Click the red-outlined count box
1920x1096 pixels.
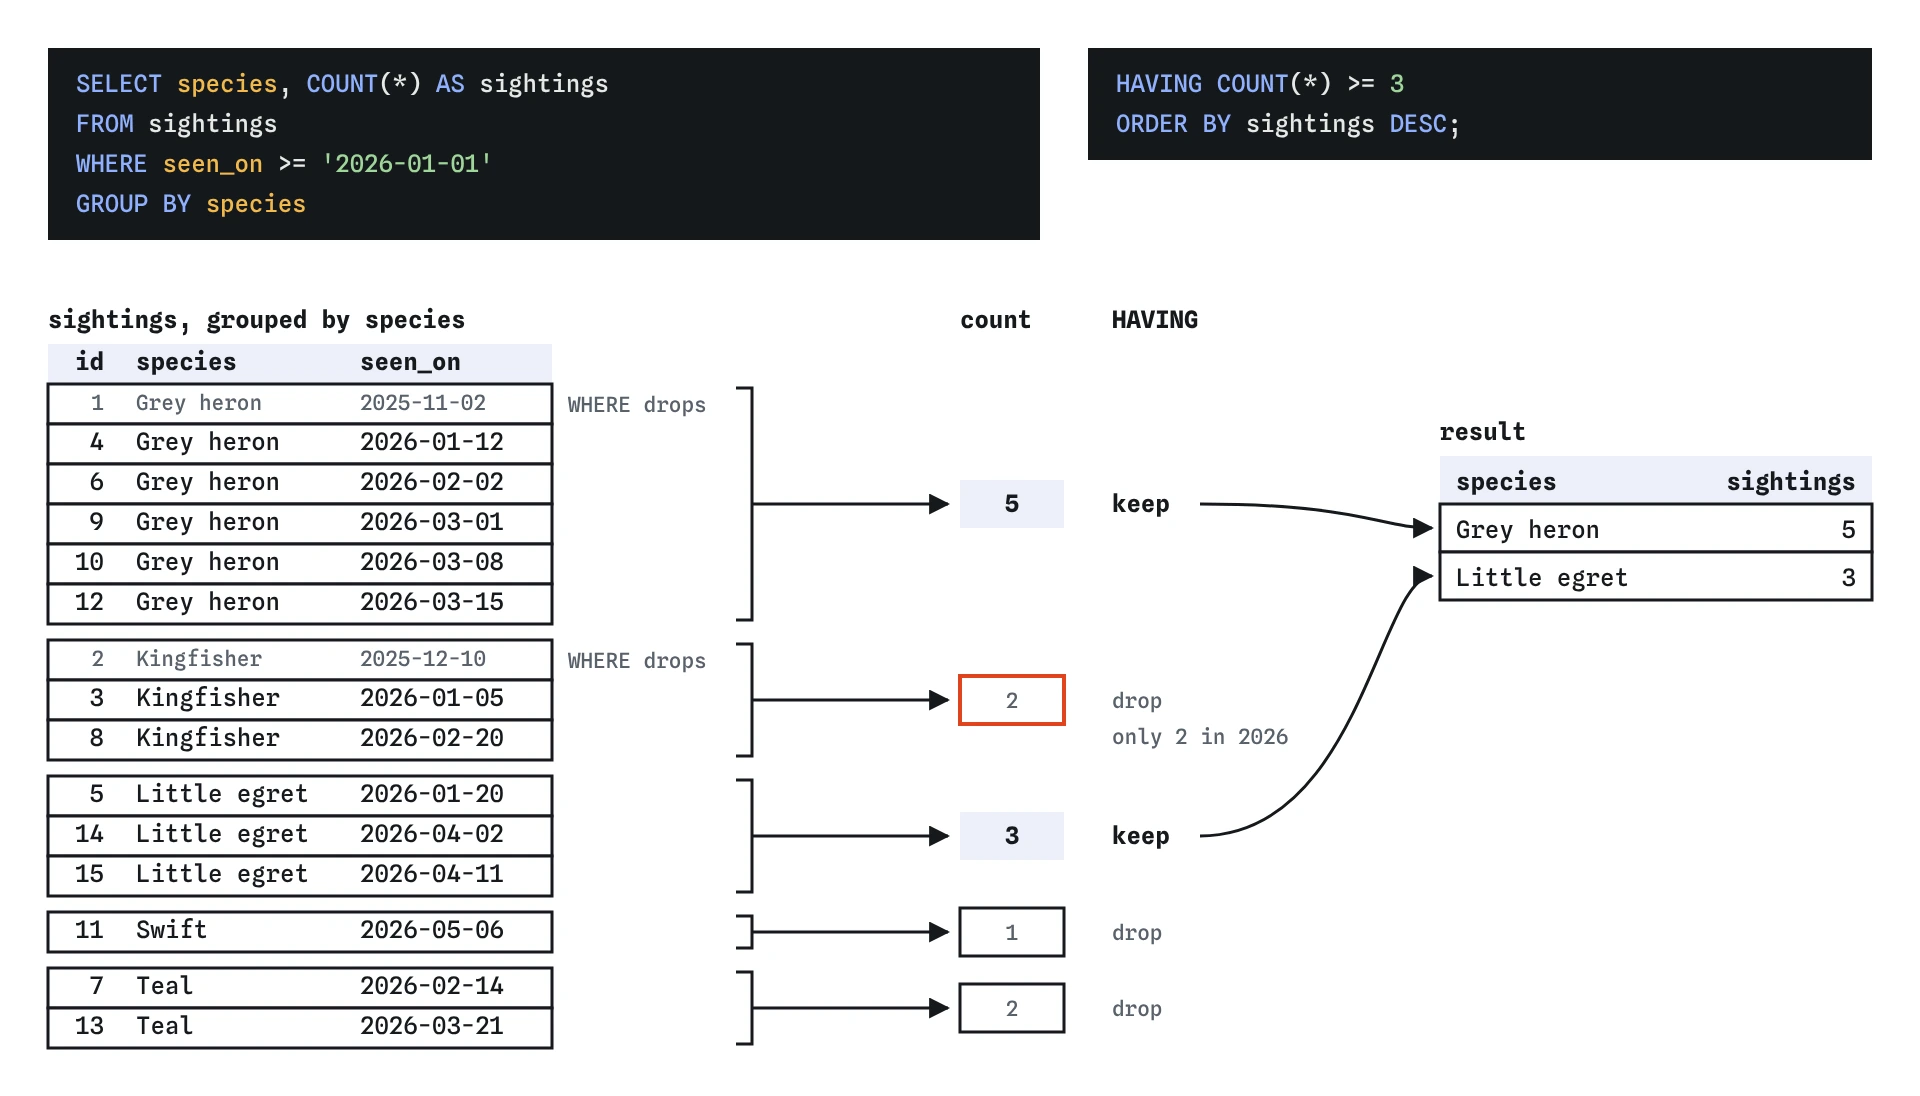pos(1012,700)
